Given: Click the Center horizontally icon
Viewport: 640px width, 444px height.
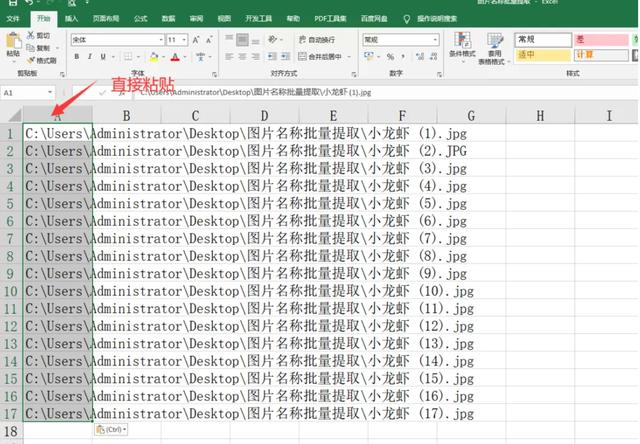Looking at the screenshot, I should 242,57.
